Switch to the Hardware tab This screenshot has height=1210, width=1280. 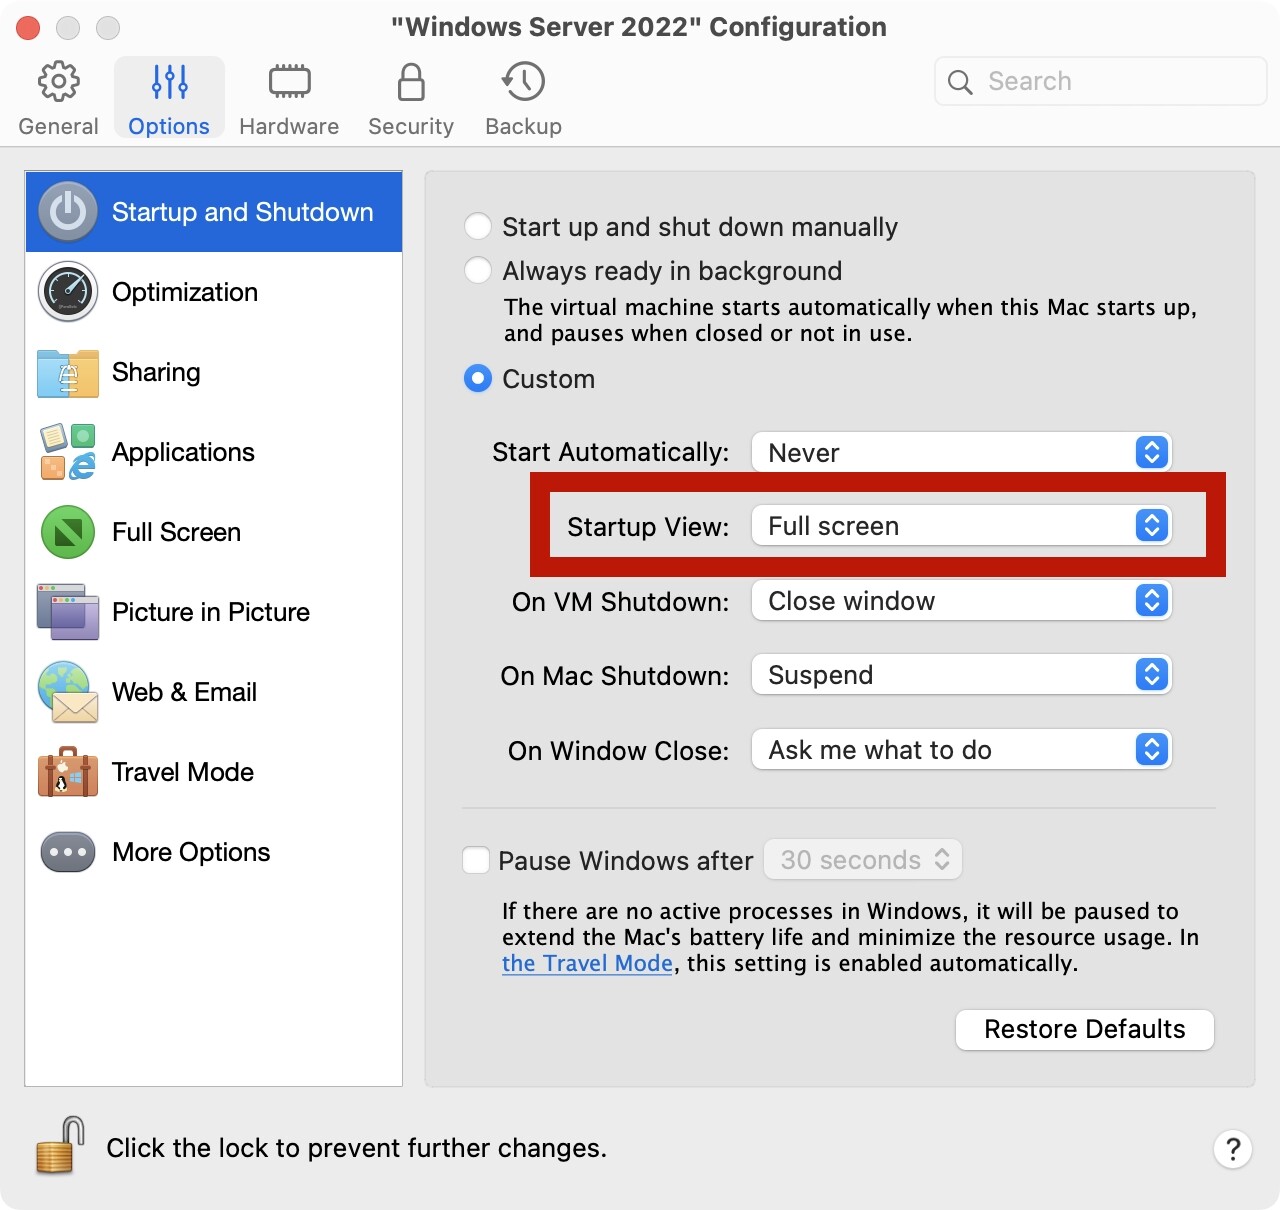pos(289,98)
